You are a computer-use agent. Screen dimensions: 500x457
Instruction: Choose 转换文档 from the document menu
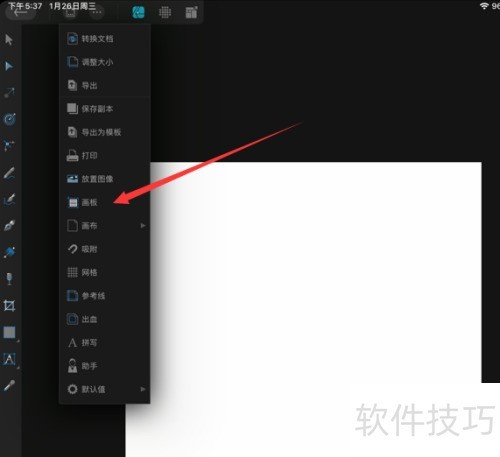tap(105, 39)
